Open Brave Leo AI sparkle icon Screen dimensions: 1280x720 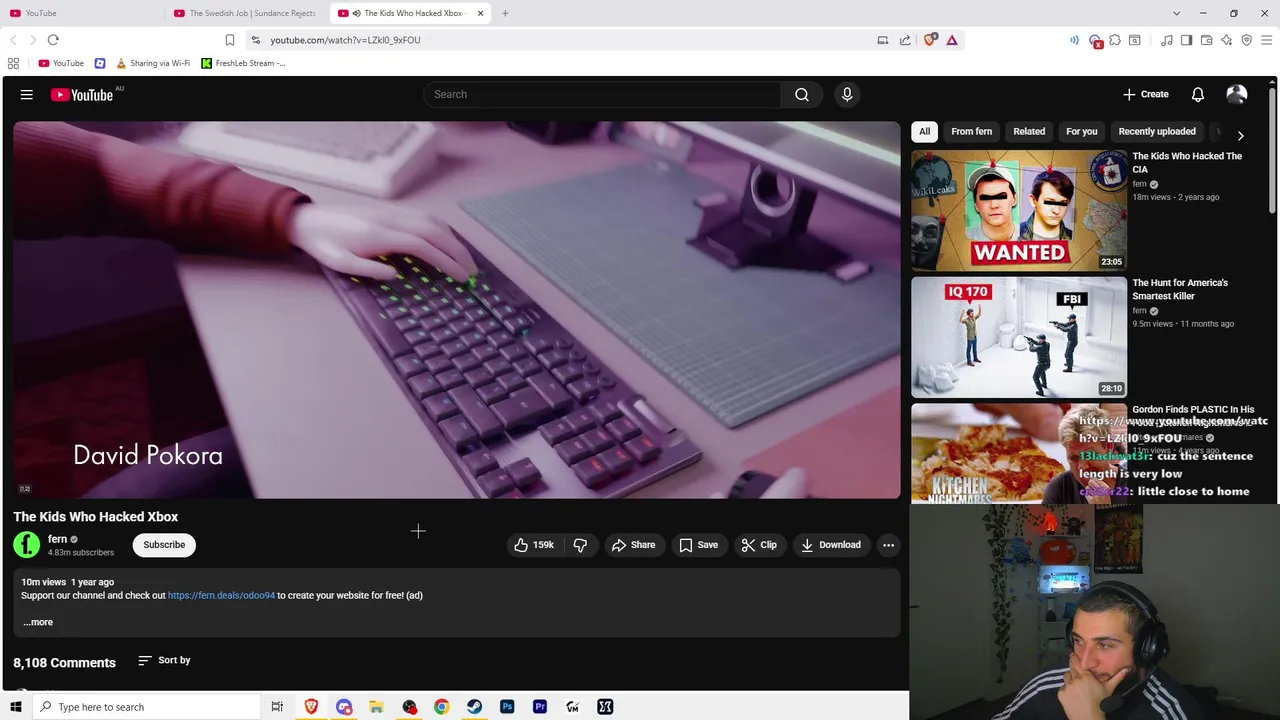coord(1227,40)
